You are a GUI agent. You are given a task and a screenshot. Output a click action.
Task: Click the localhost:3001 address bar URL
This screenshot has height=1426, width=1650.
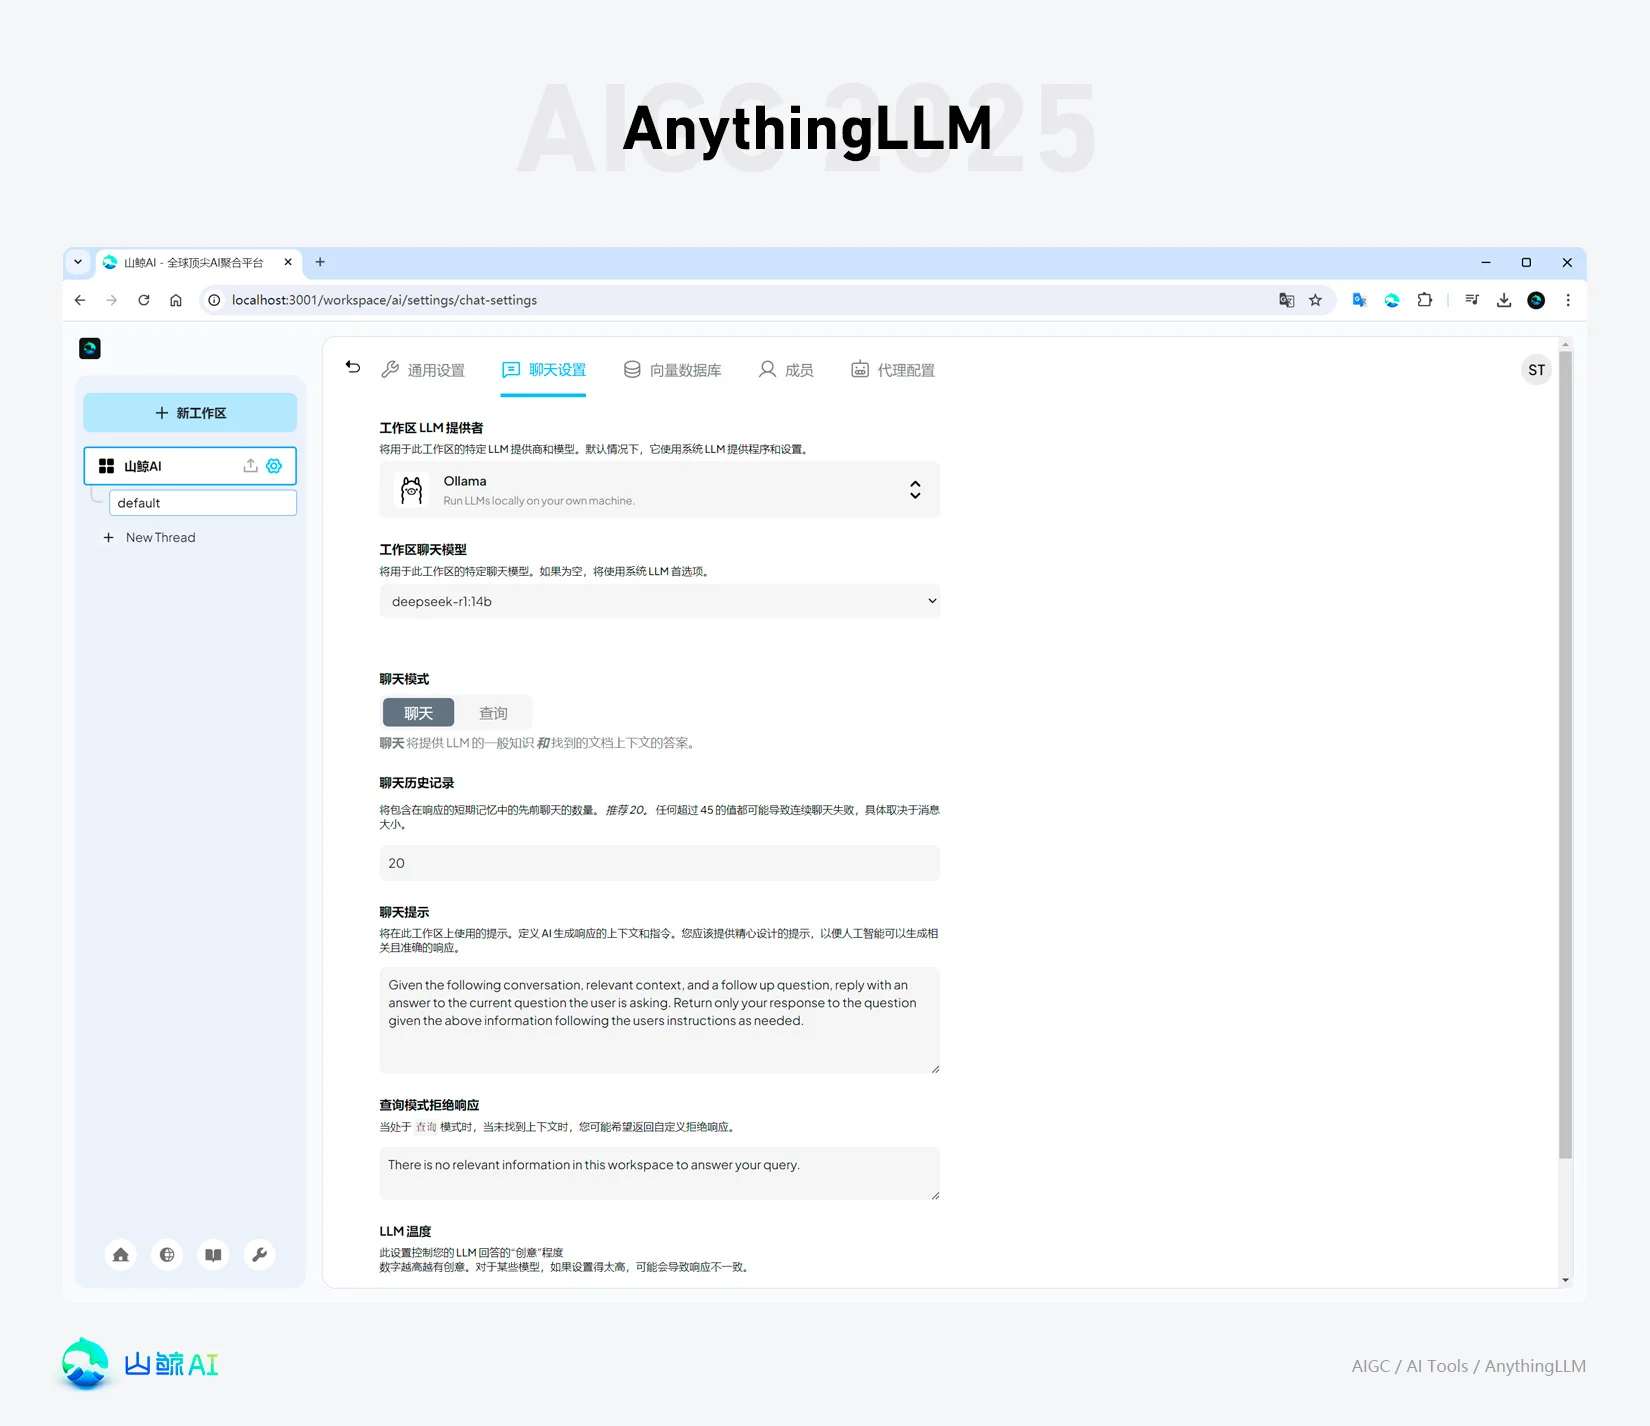point(385,300)
